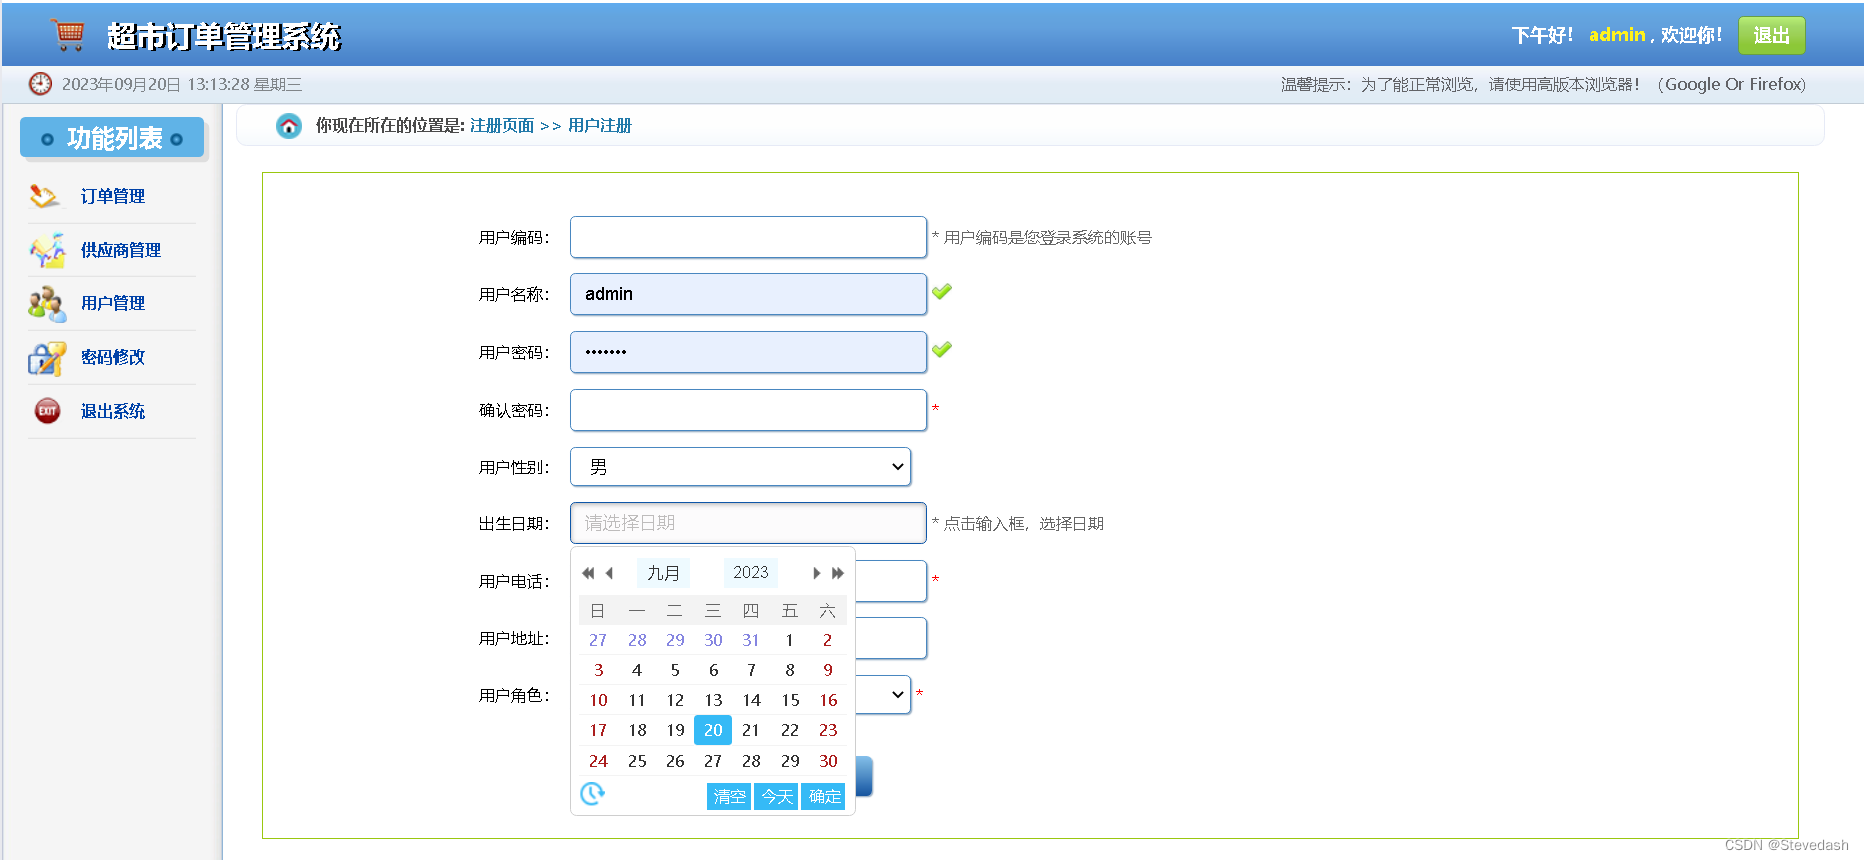This screenshot has height=860, width=1864.
Task: Go to next month in calendar
Action: (817, 573)
